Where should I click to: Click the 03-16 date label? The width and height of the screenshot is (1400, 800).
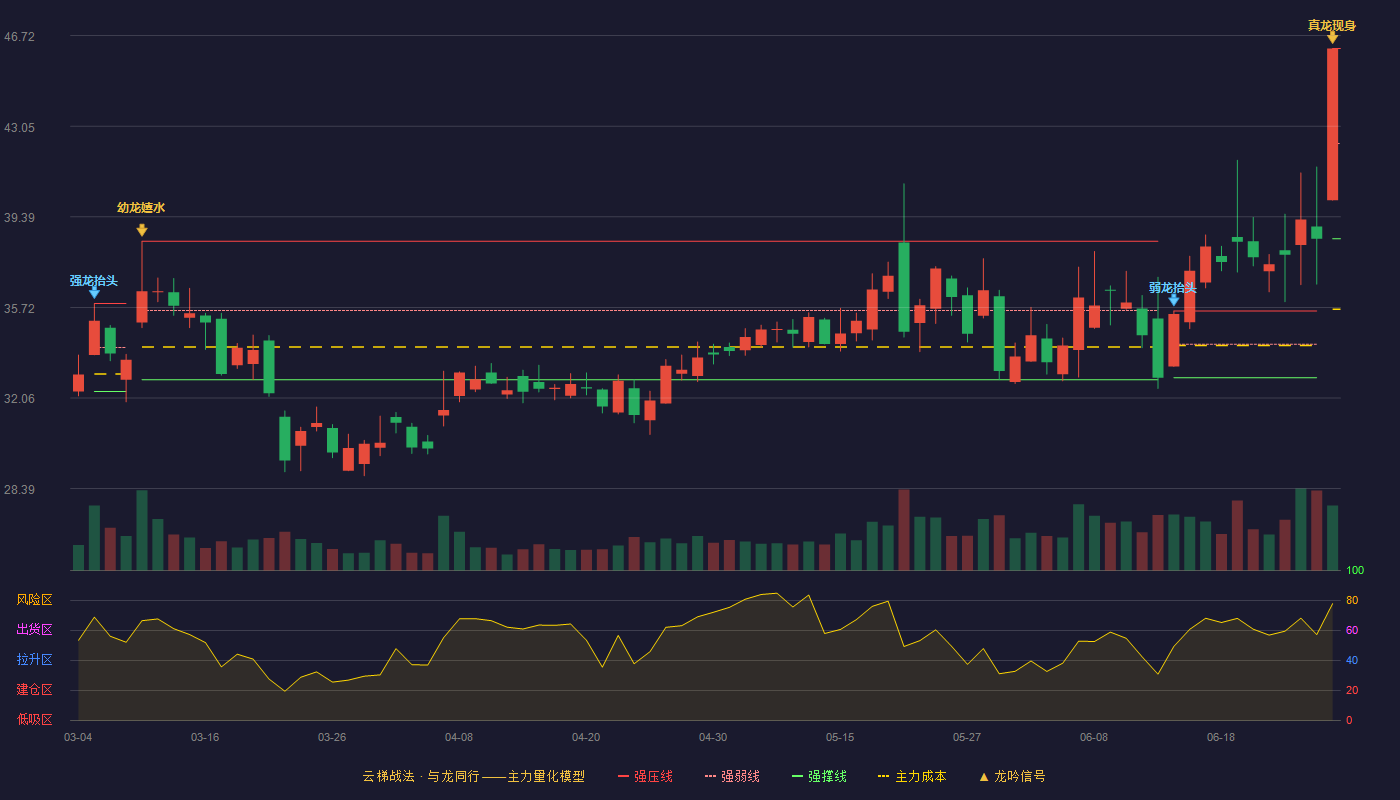tap(205, 737)
